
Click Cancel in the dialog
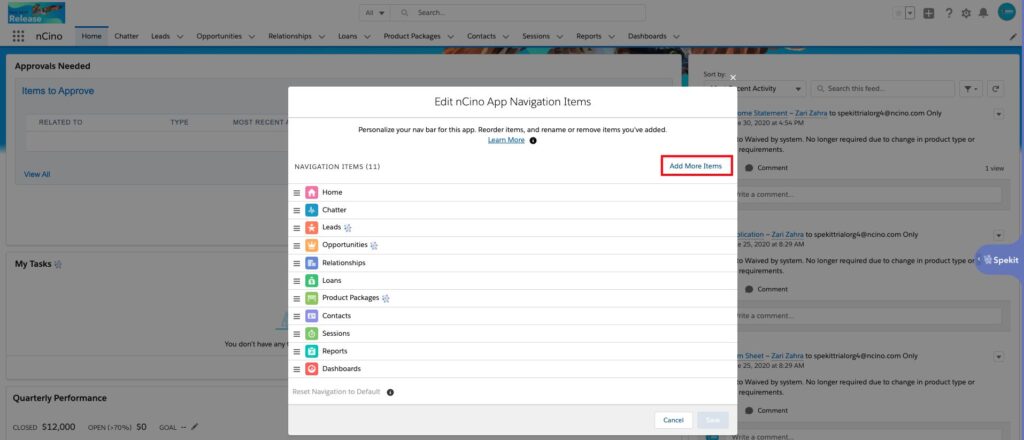pyautogui.click(x=673, y=420)
